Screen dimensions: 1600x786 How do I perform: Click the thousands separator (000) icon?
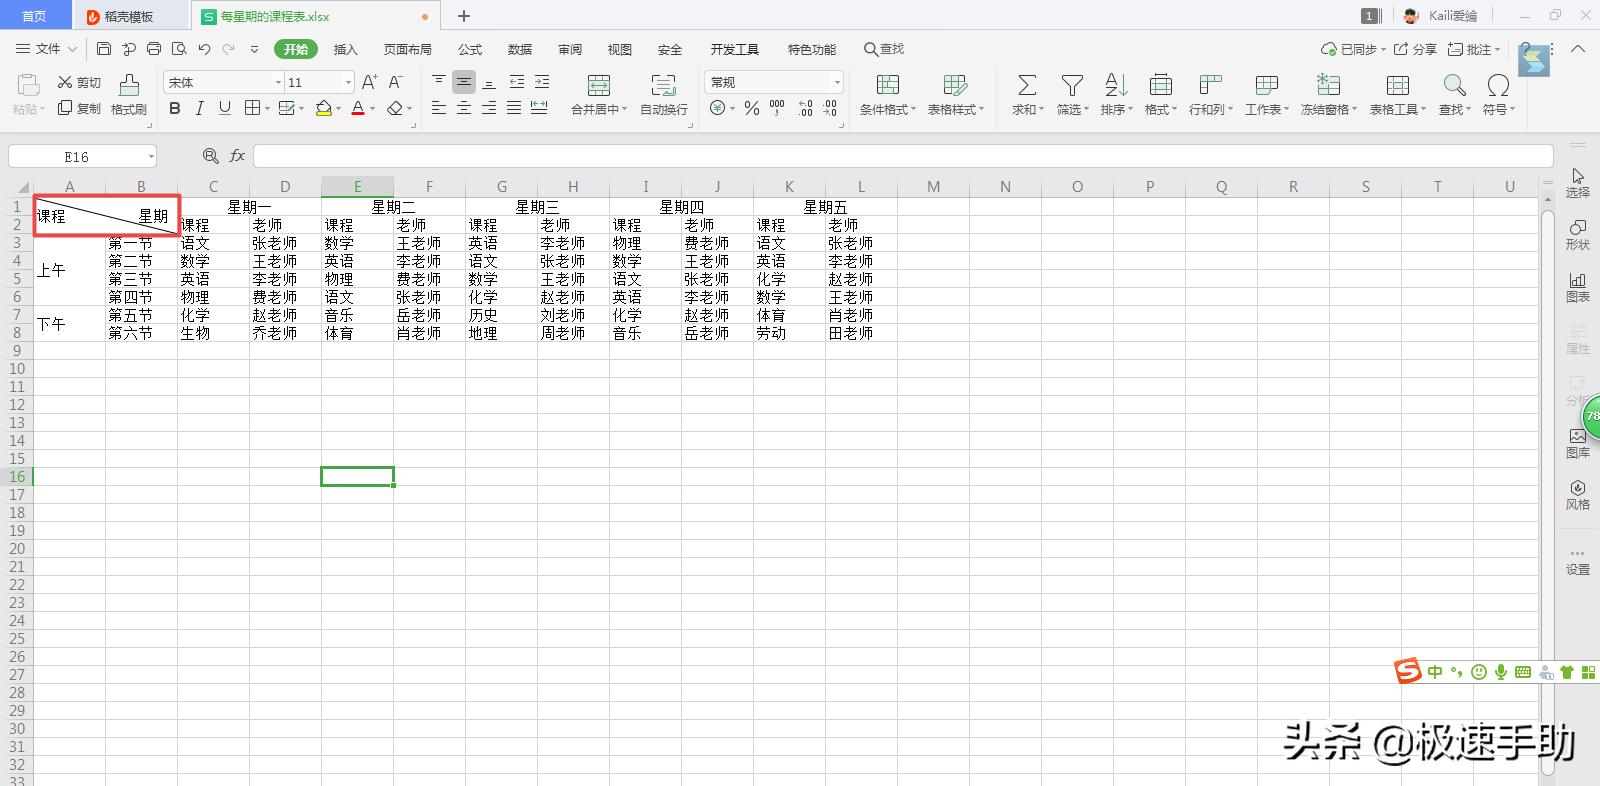(777, 108)
